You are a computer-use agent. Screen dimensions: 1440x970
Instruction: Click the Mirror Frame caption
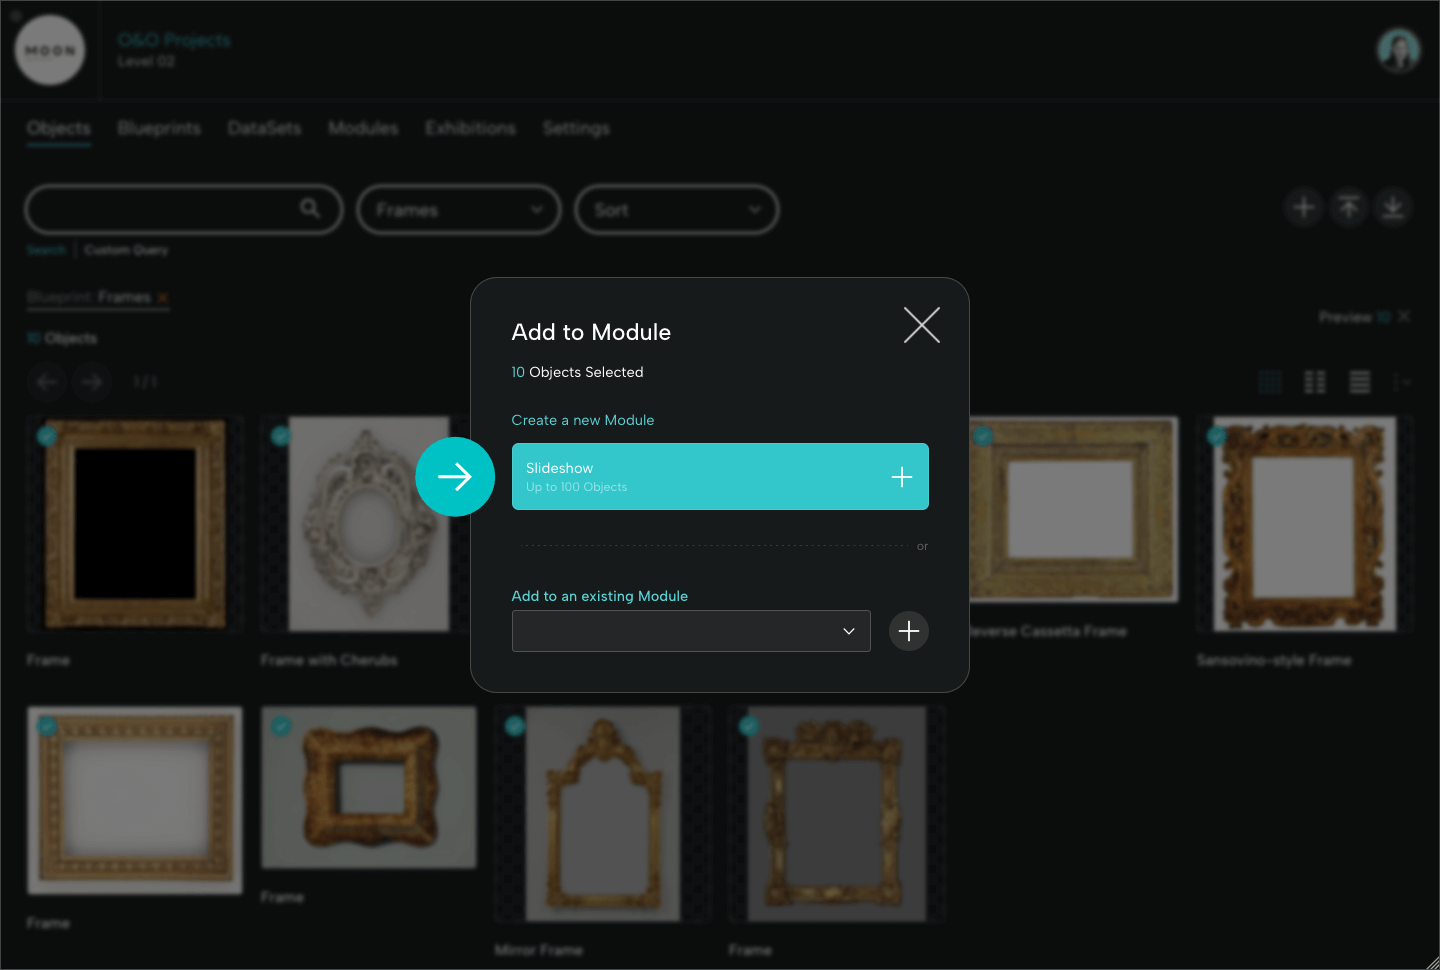tap(539, 951)
